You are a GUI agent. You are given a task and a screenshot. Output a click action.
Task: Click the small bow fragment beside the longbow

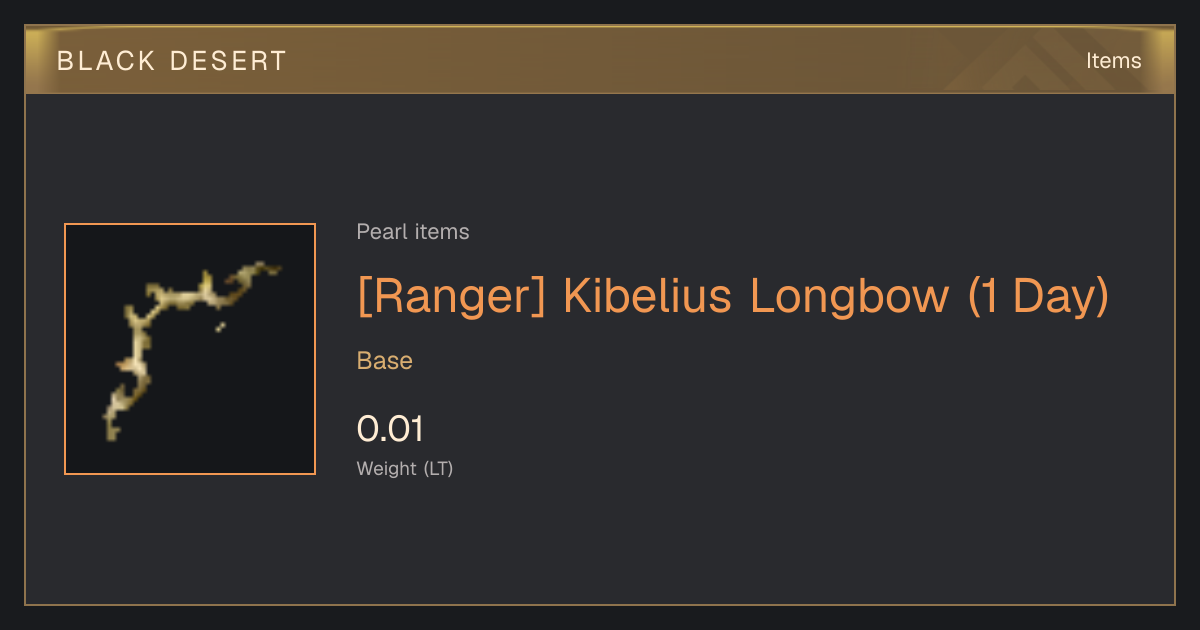point(220,327)
